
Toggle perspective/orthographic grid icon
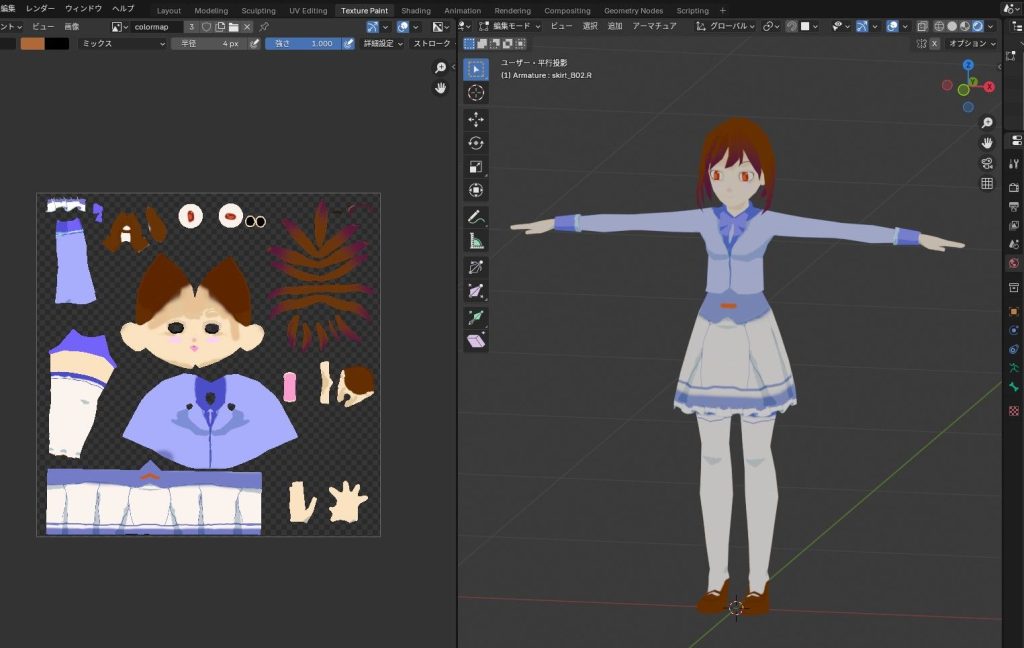(987, 183)
